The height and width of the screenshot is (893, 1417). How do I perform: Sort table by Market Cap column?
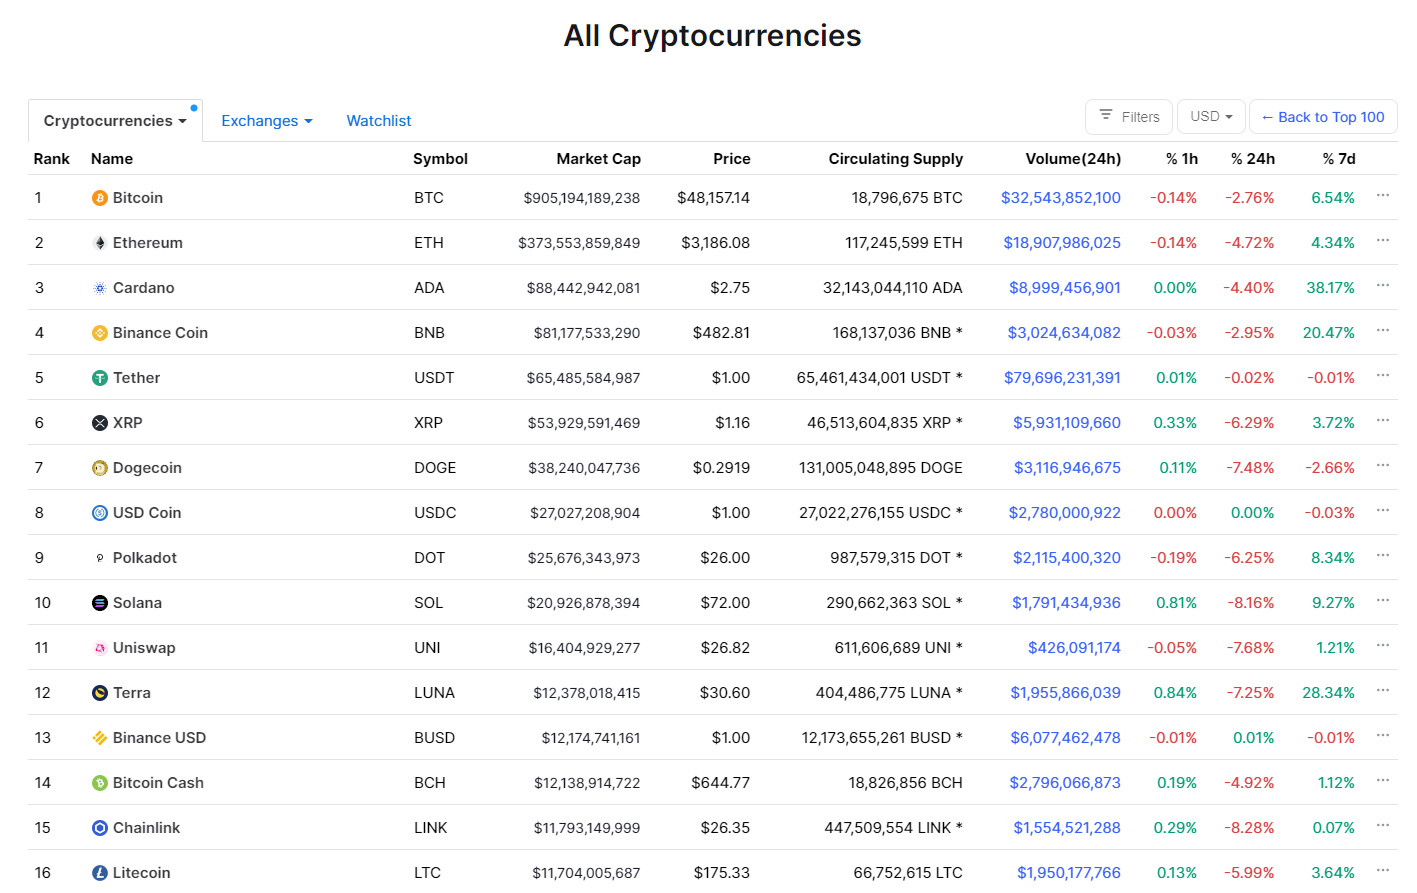click(598, 159)
